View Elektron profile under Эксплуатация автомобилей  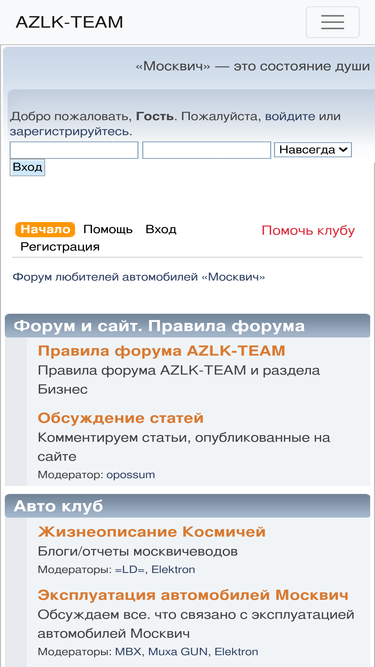236,652
